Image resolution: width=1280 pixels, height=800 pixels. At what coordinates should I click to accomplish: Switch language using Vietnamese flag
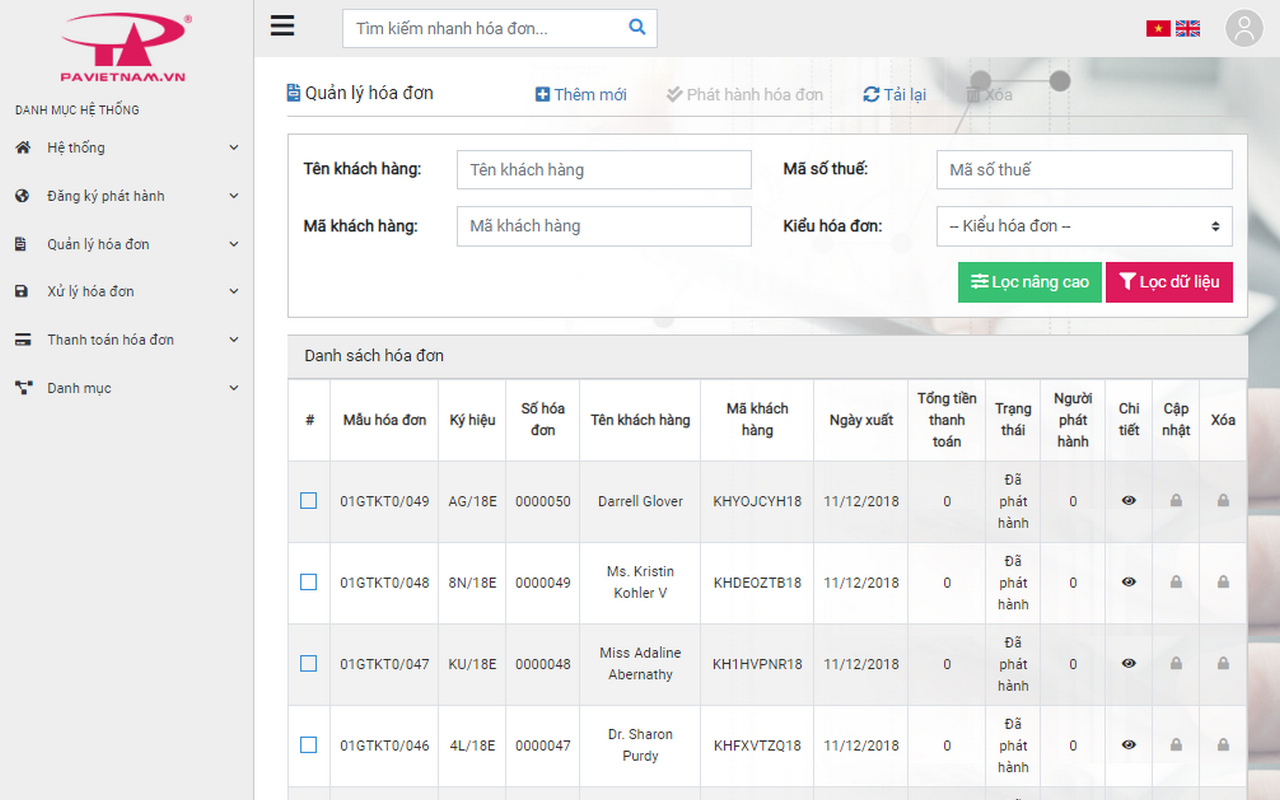click(x=1158, y=29)
